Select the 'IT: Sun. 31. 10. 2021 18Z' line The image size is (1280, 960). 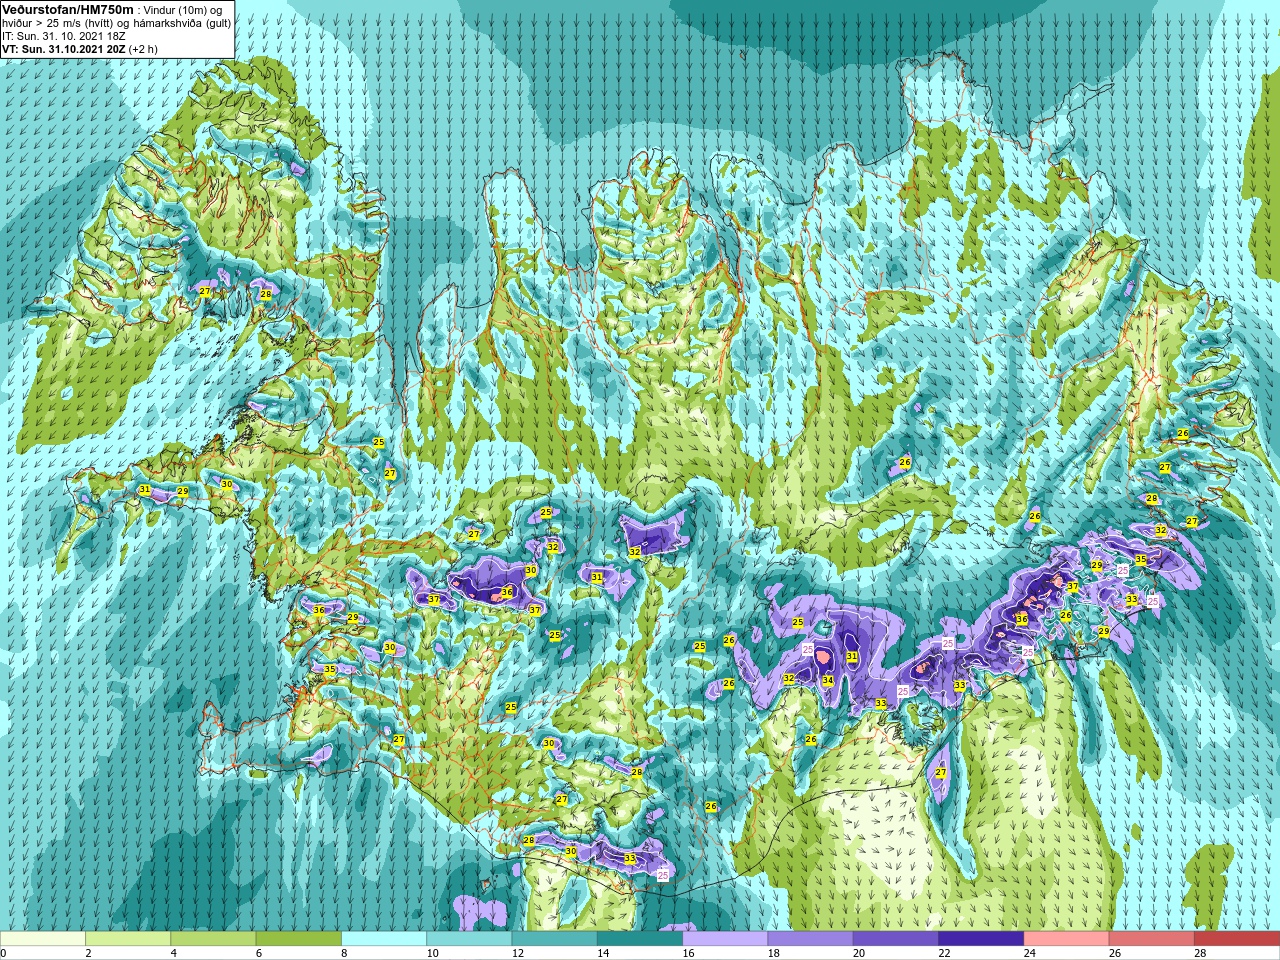coord(64,36)
